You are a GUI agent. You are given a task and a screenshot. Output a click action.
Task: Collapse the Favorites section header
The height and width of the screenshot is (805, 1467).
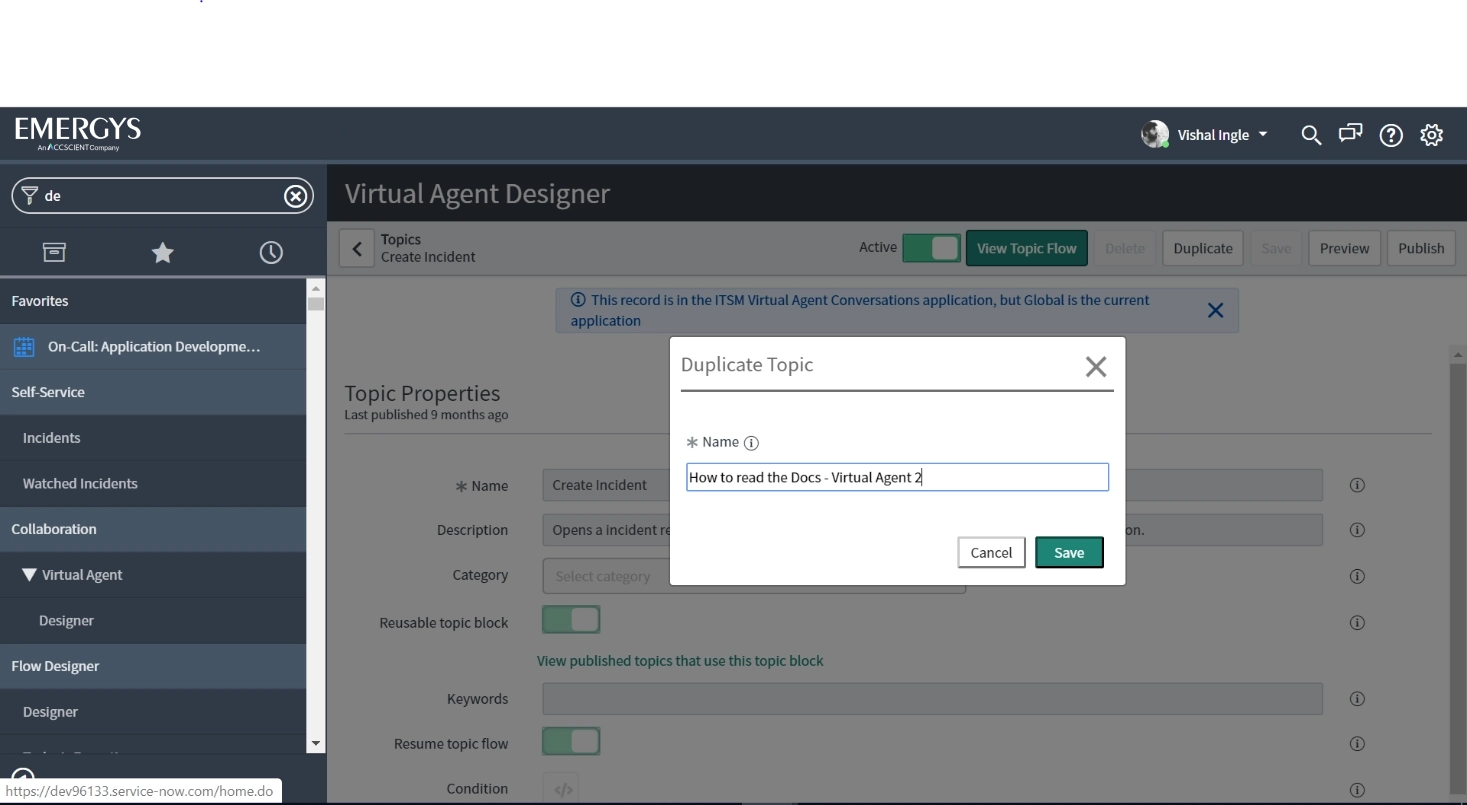pyautogui.click(x=153, y=301)
